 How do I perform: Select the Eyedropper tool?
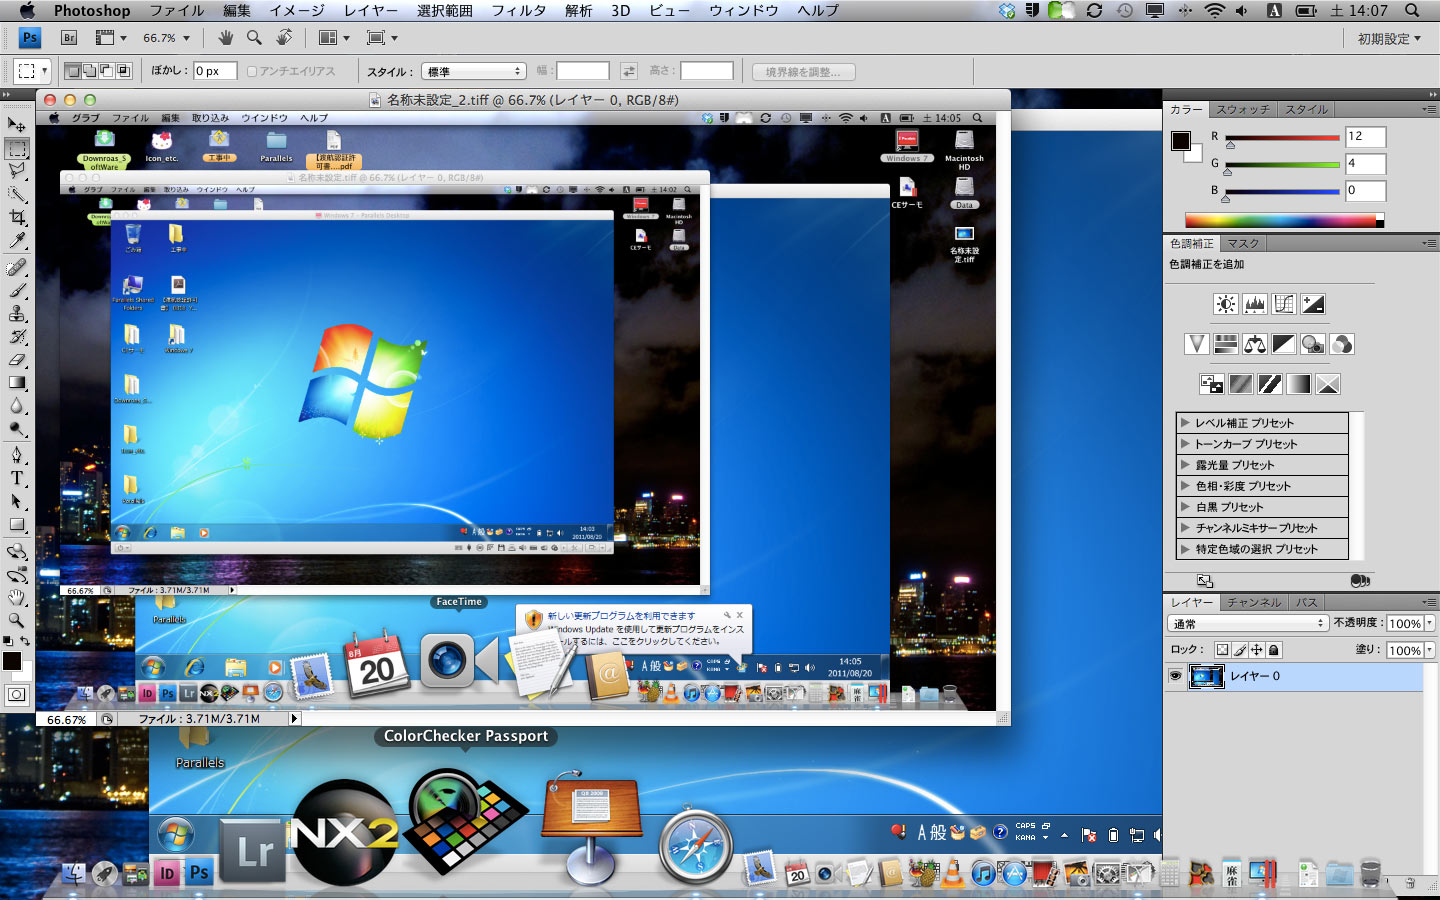(x=17, y=241)
